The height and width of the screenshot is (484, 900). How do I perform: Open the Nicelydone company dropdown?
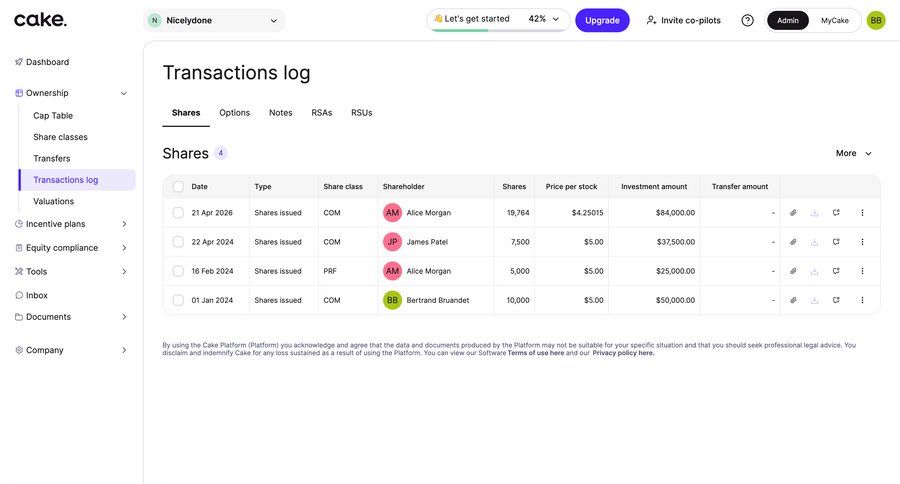pos(214,20)
